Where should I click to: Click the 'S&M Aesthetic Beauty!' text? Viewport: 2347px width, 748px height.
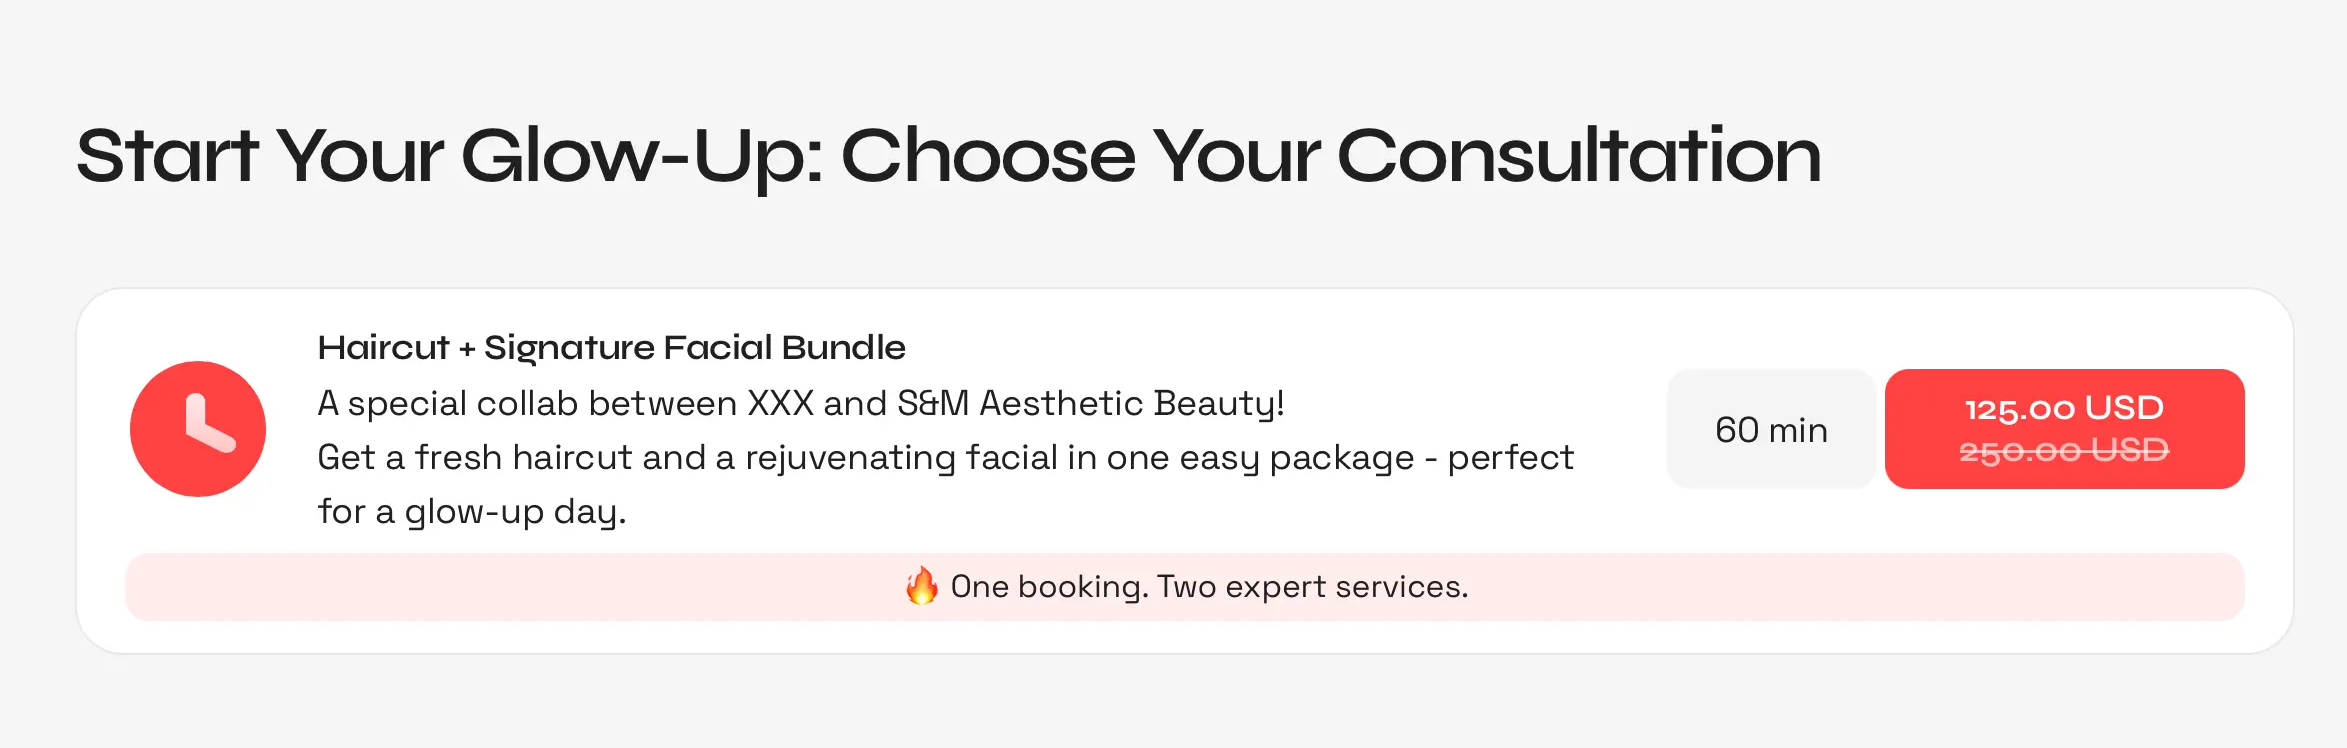click(x=1090, y=403)
